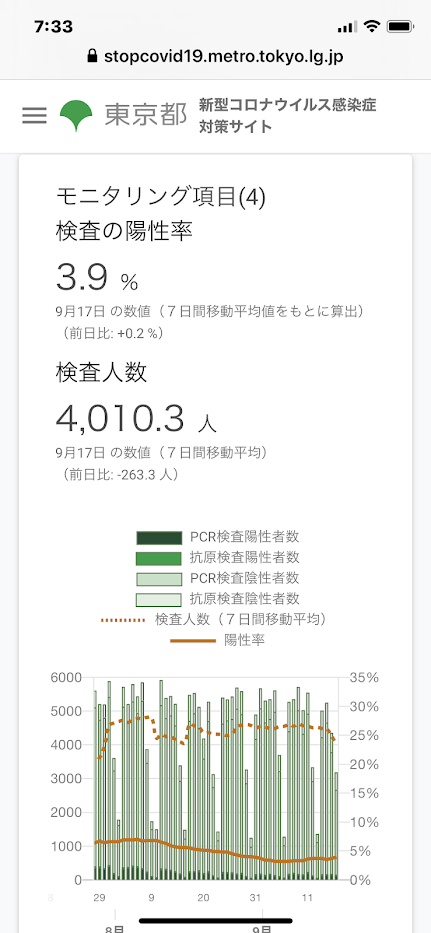Open the stopcovid19.metro.tokyo.lg.jp address bar

click(x=216, y=57)
